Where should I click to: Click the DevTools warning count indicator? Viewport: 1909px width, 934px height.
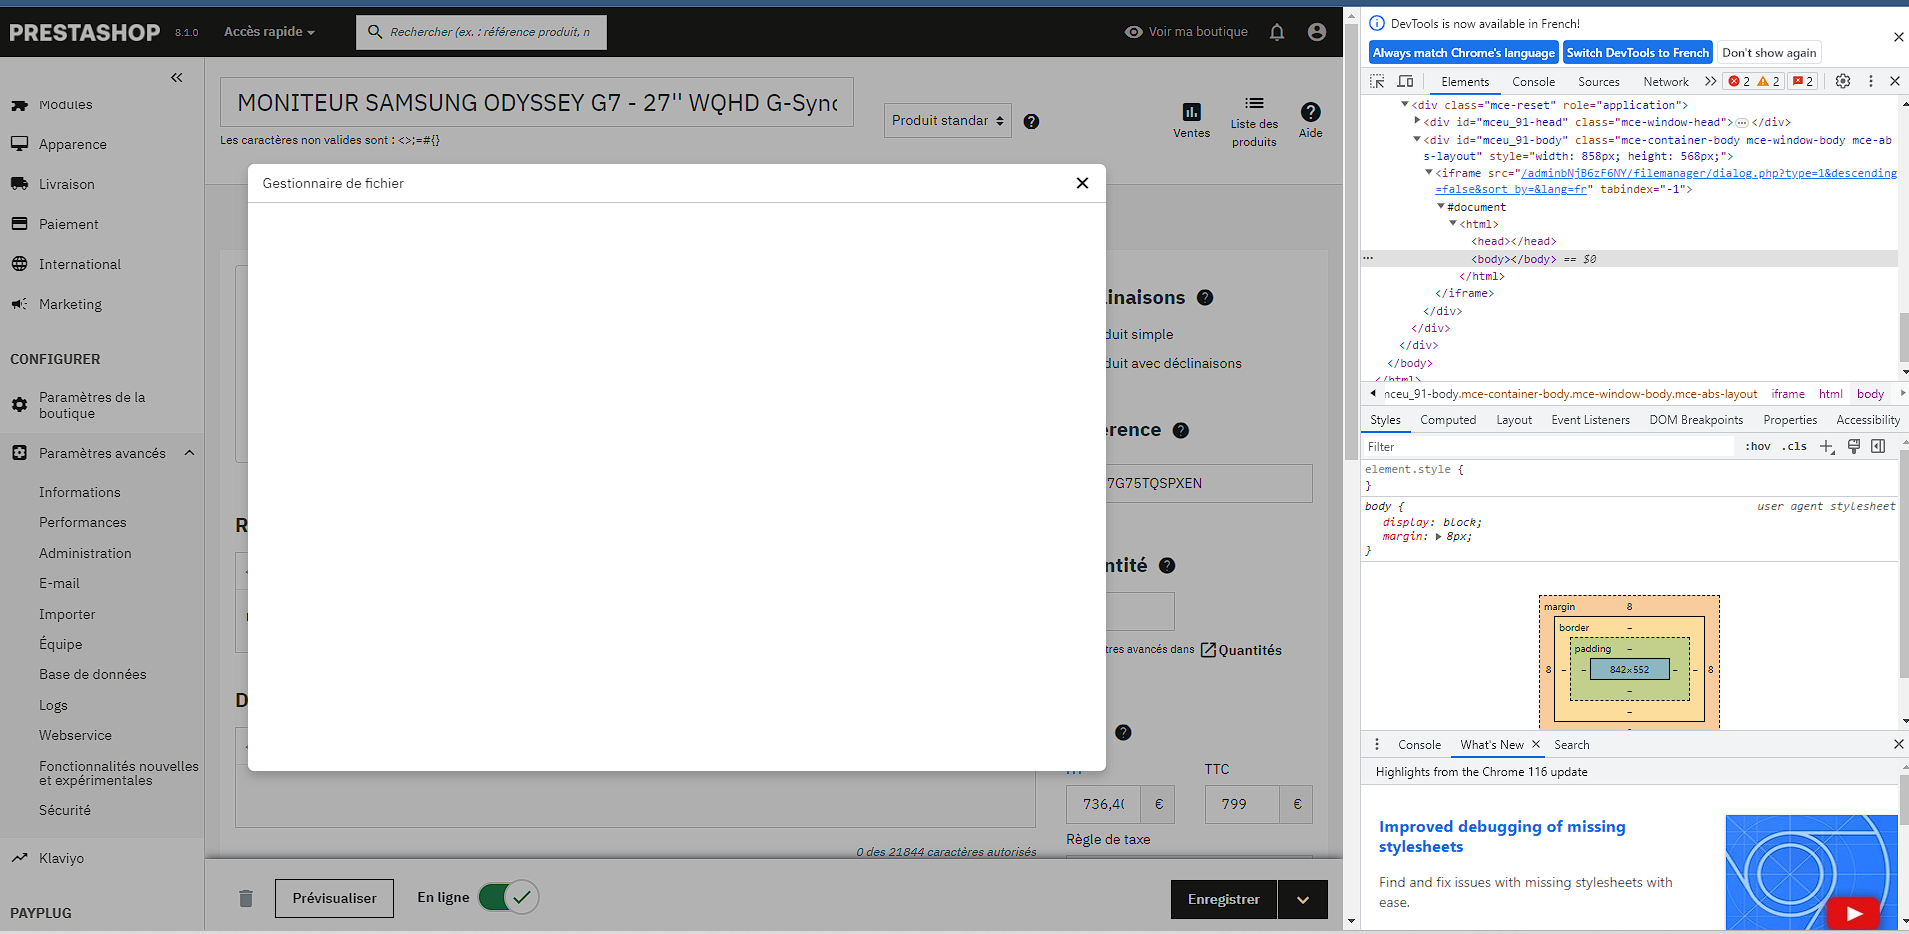coord(1768,81)
